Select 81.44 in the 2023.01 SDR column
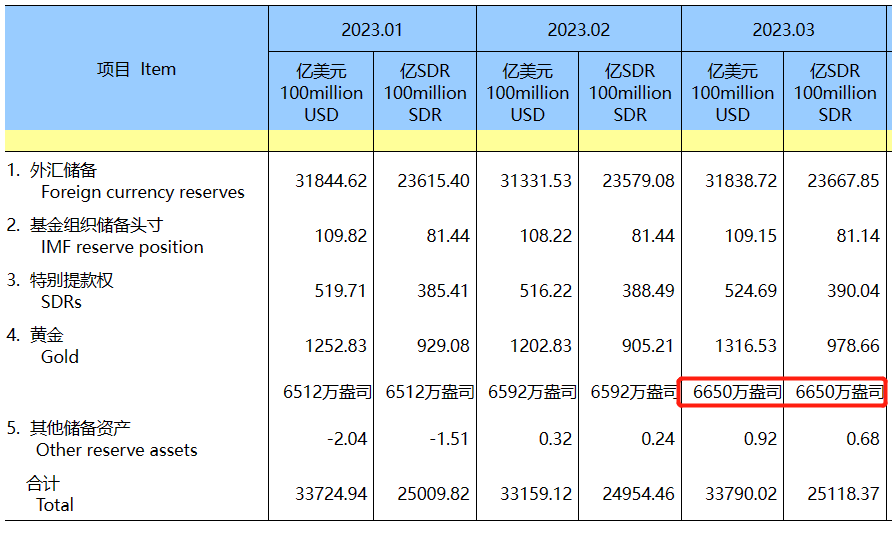The width and height of the screenshot is (892, 533). pyautogui.click(x=448, y=236)
